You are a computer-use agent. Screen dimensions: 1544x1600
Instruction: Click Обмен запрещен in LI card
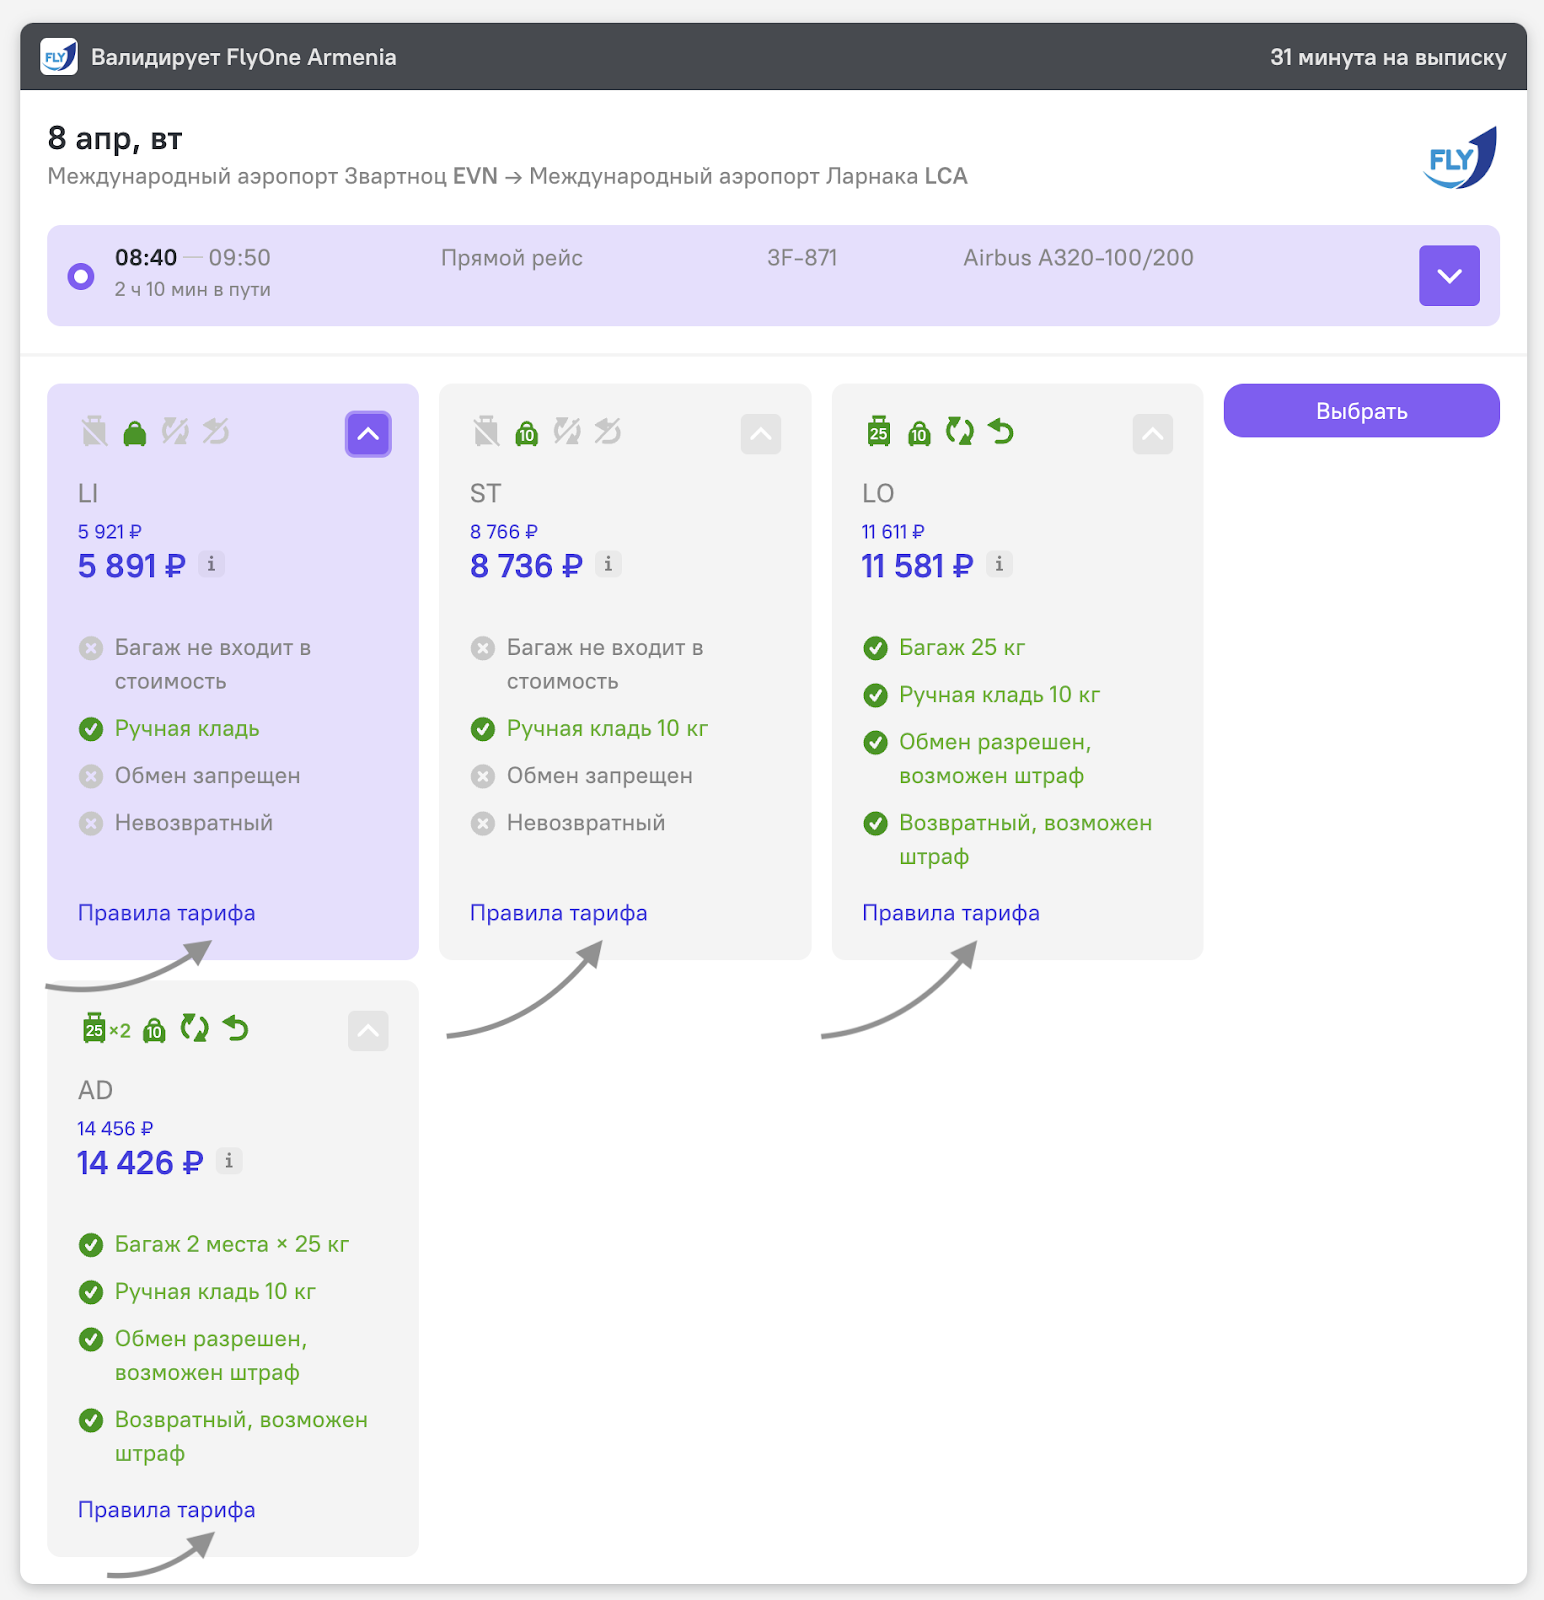(x=207, y=776)
